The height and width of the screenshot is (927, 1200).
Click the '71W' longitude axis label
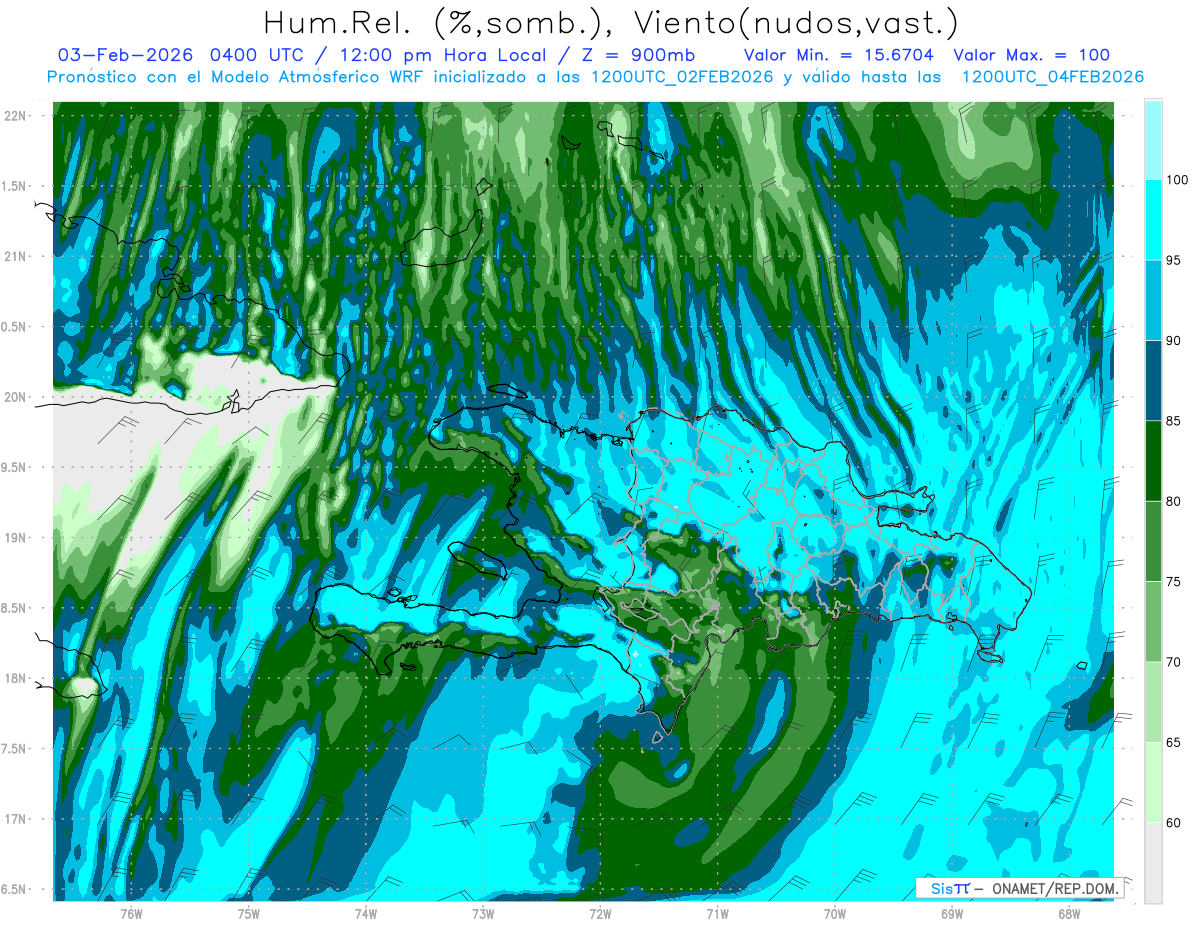click(x=717, y=913)
